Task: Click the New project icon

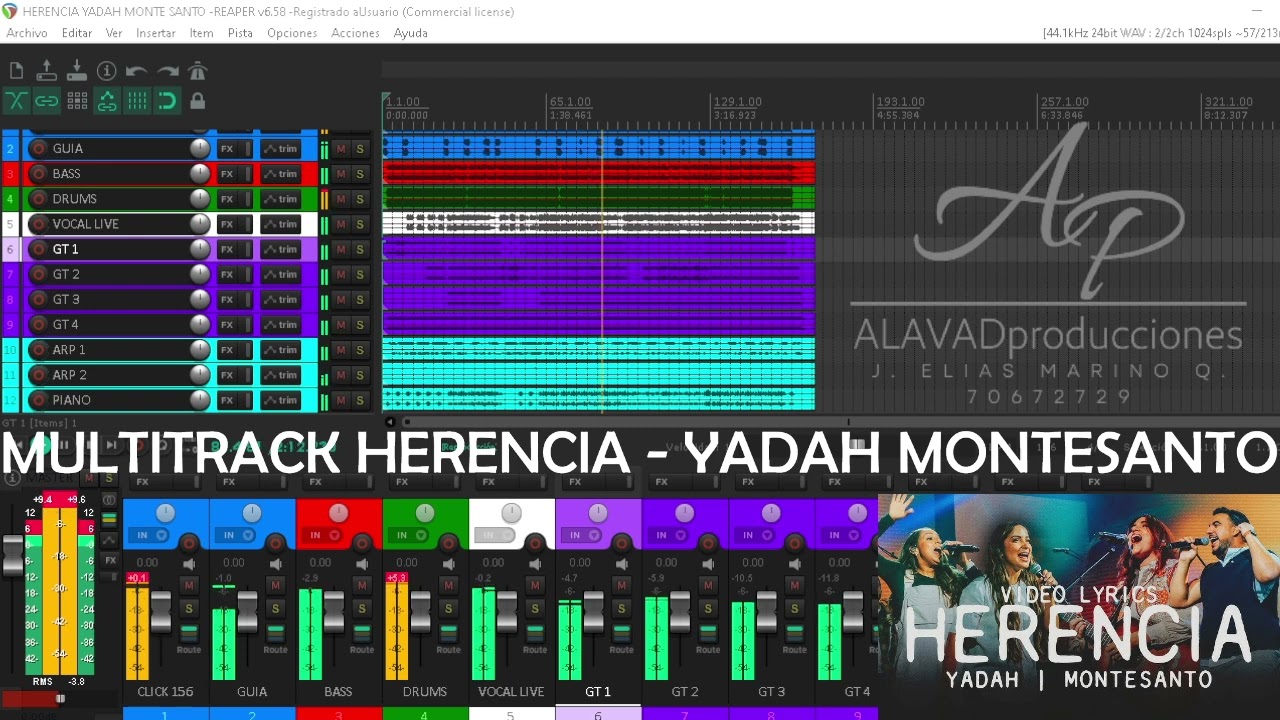Action: [x=16, y=71]
